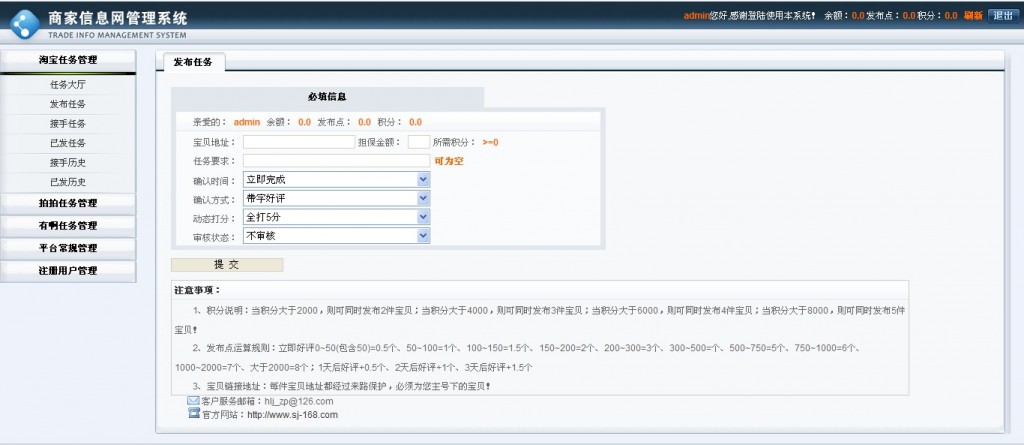Open 已发历史 in the sidebar
Screen dimensions: 1024x445
point(68,182)
